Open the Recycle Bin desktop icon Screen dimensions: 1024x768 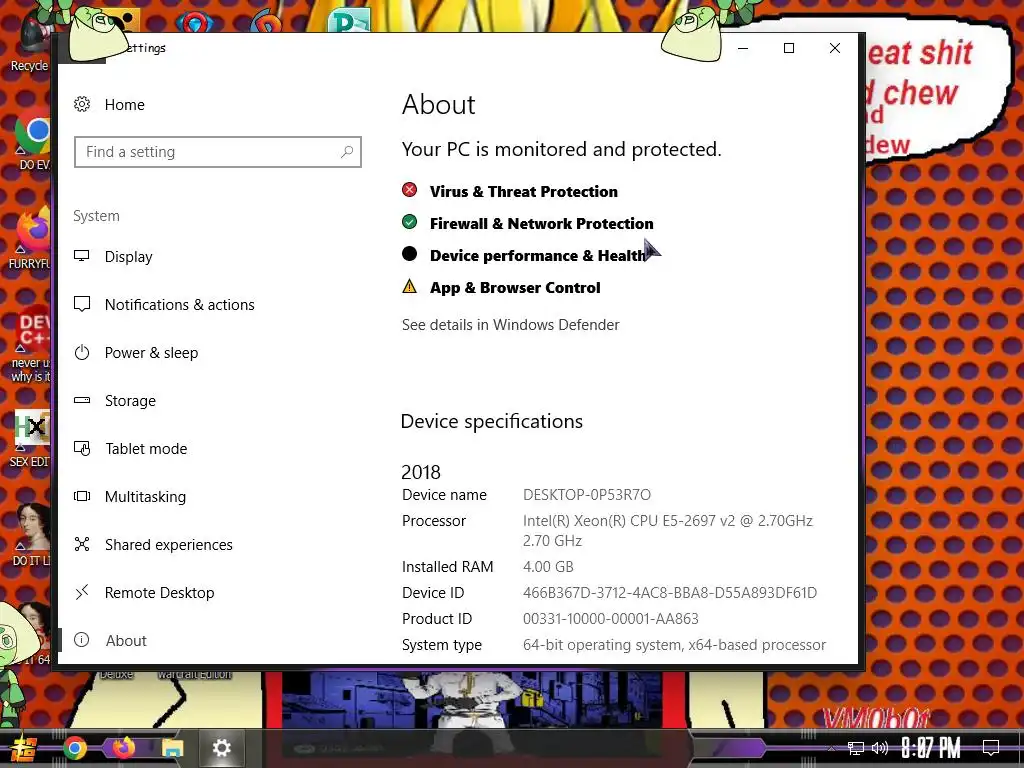click(x=29, y=42)
